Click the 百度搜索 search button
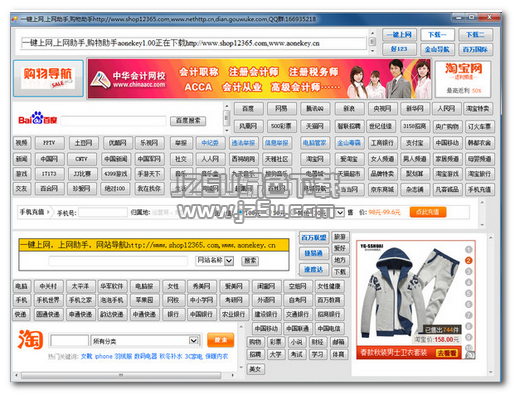 [188, 121]
